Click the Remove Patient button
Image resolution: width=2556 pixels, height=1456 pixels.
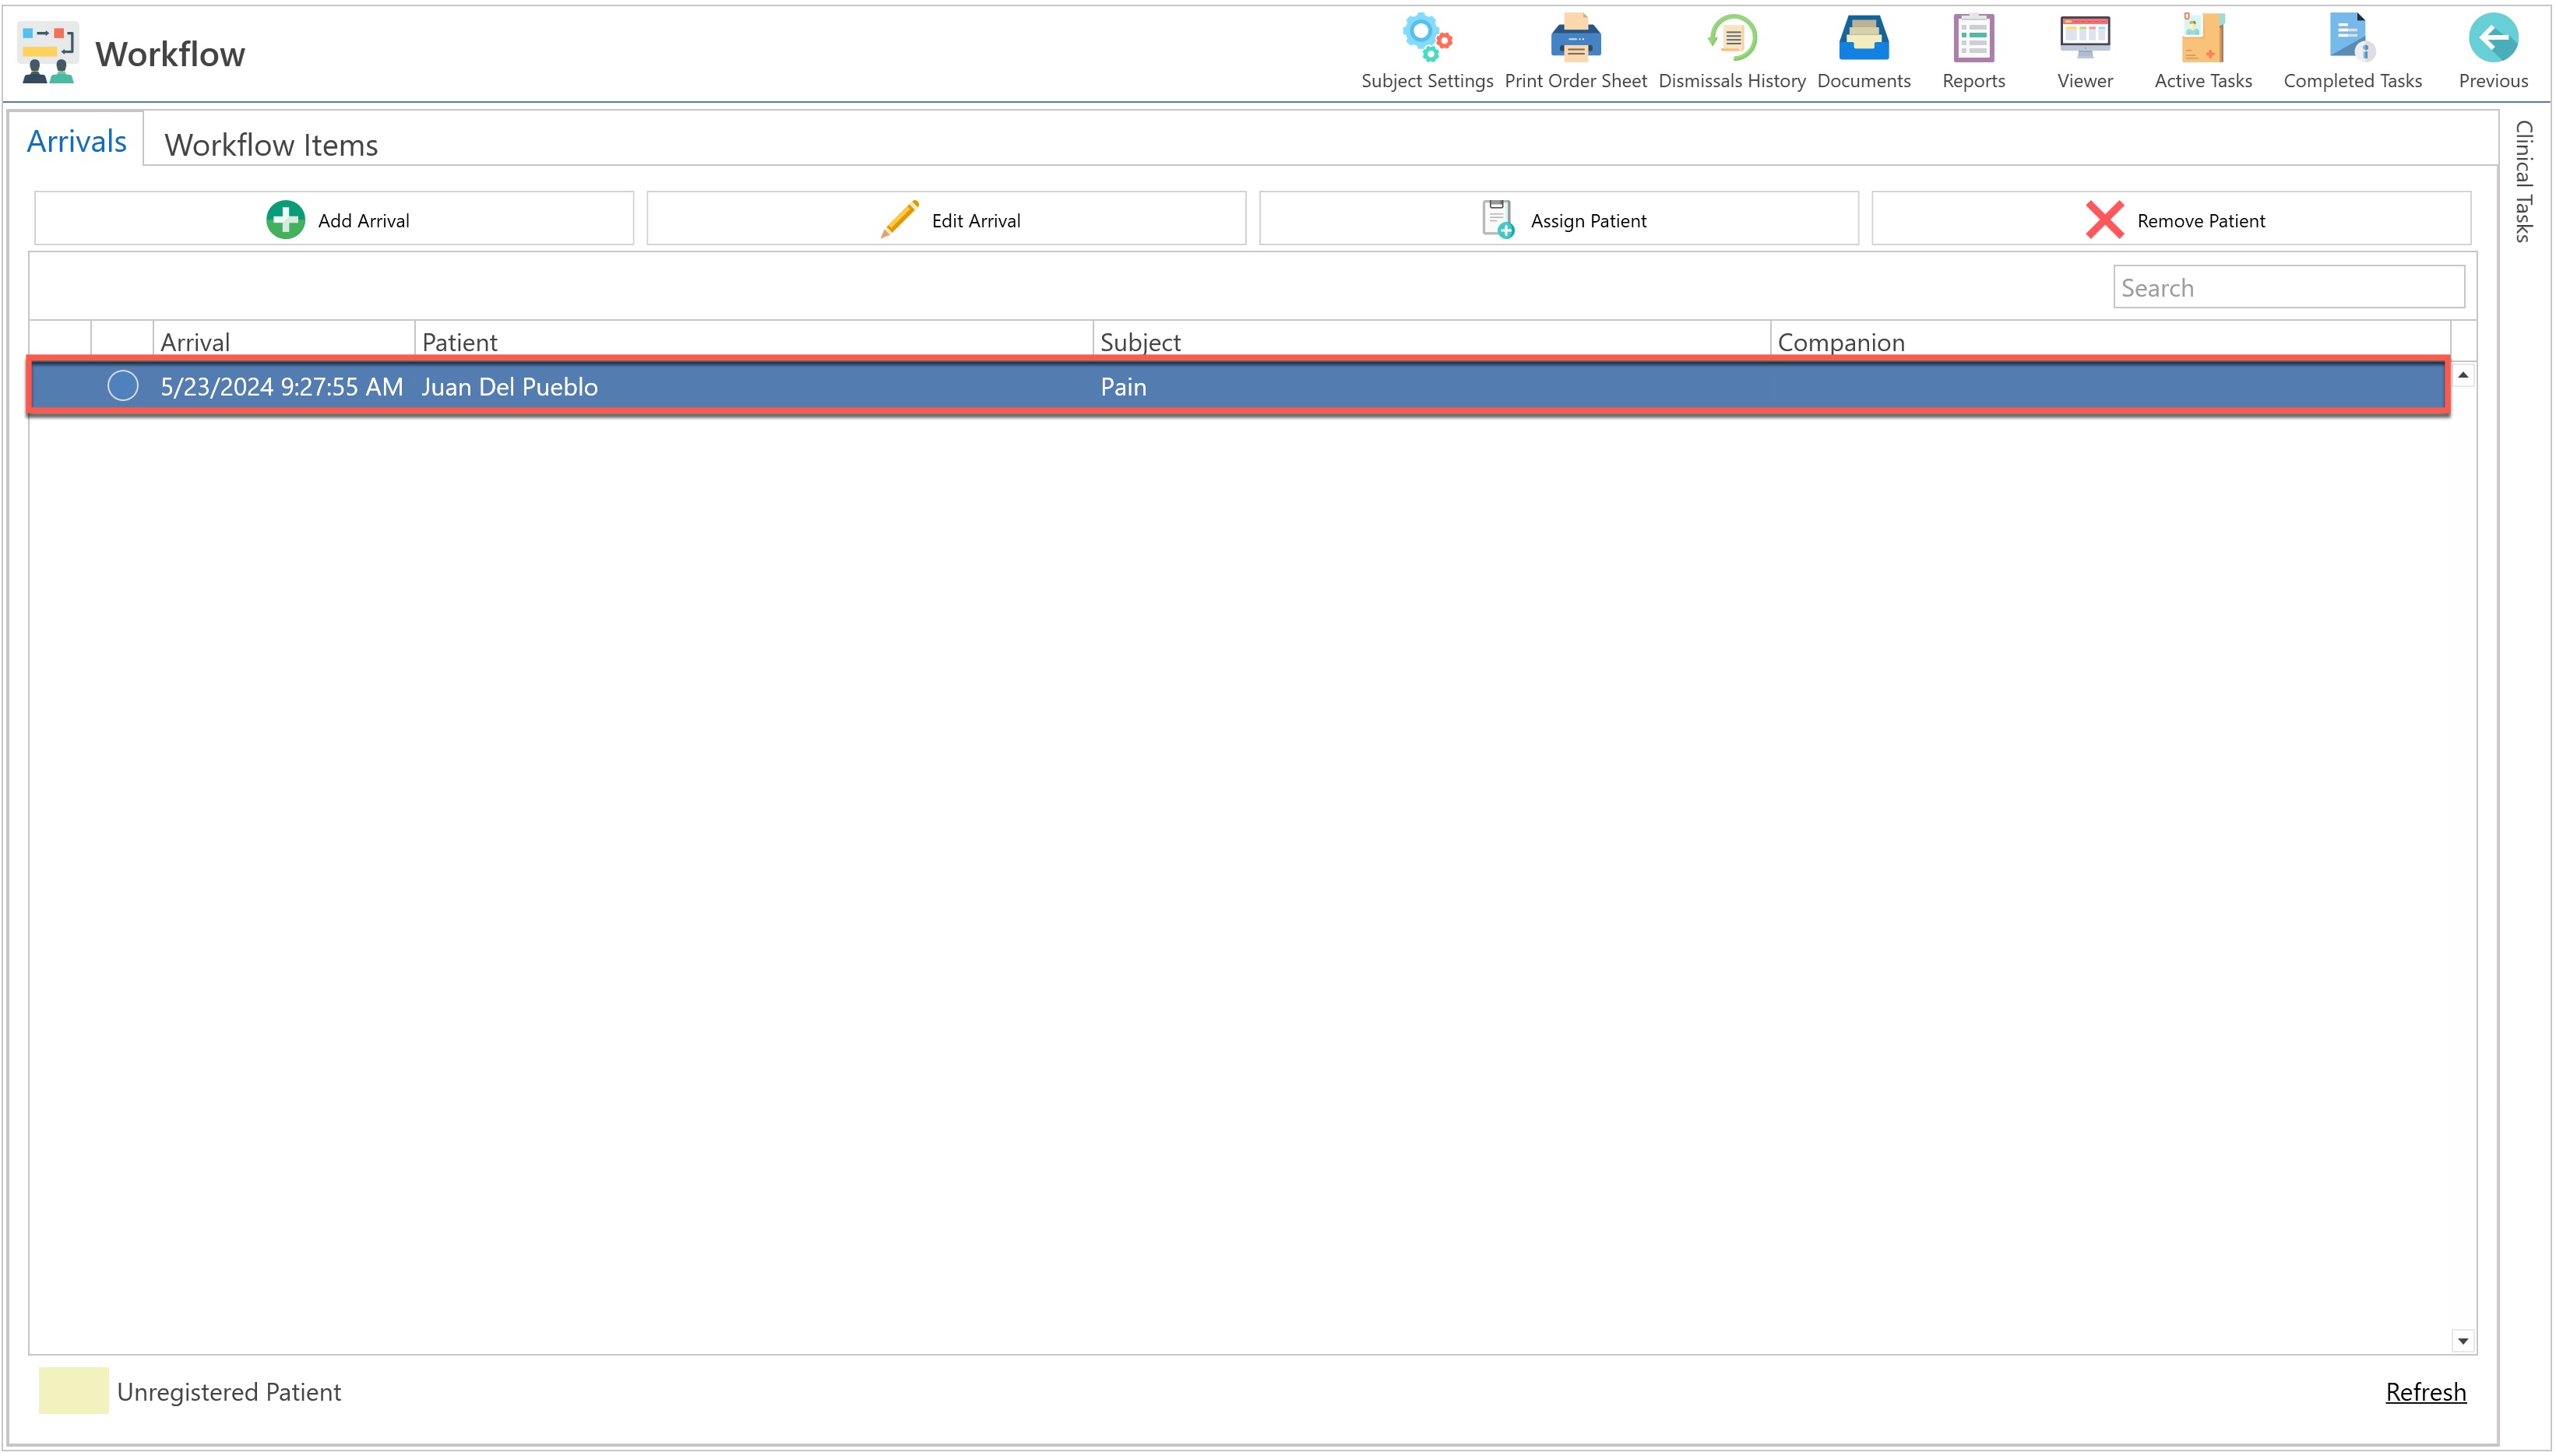2171,219
